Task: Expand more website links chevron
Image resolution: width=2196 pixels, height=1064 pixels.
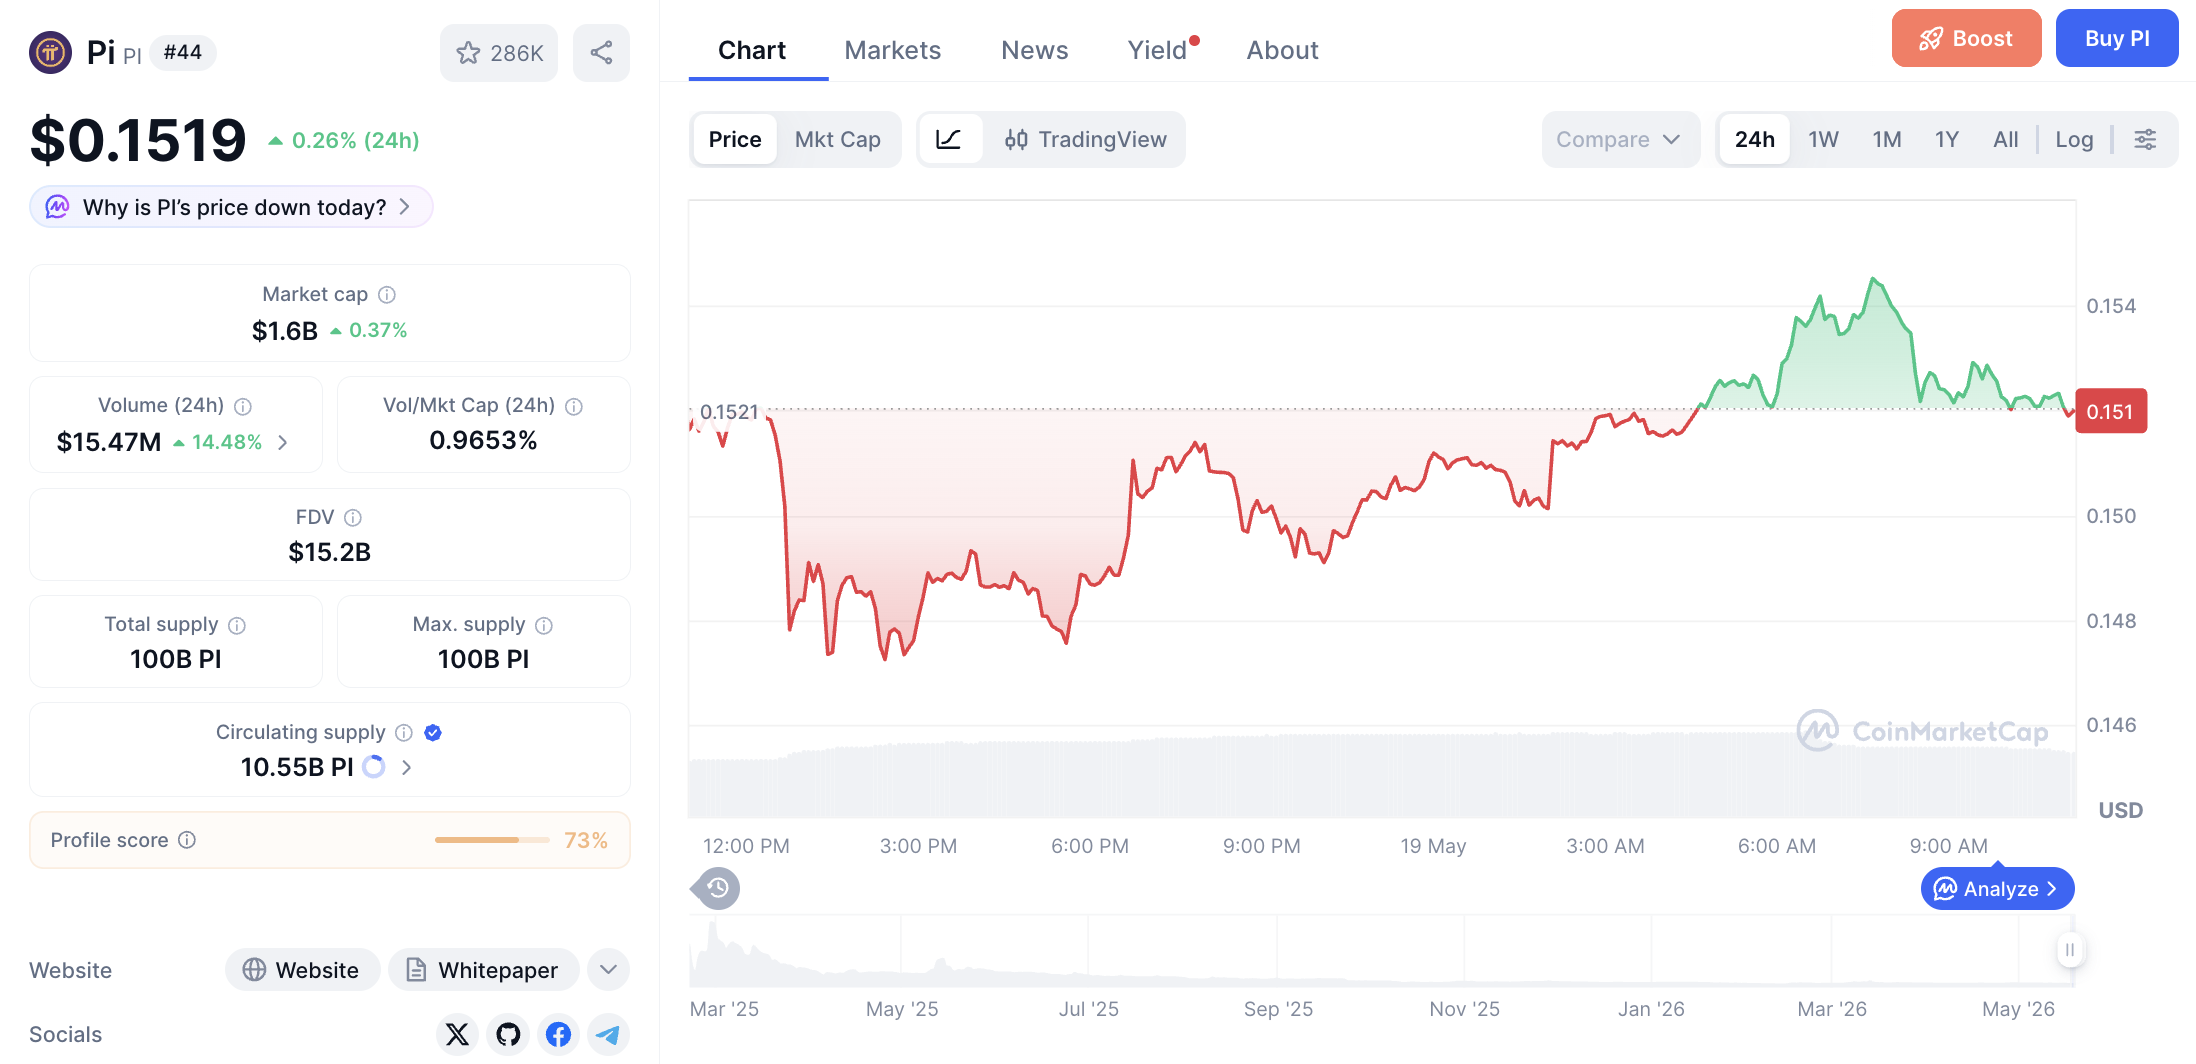Action: click(x=608, y=970)
